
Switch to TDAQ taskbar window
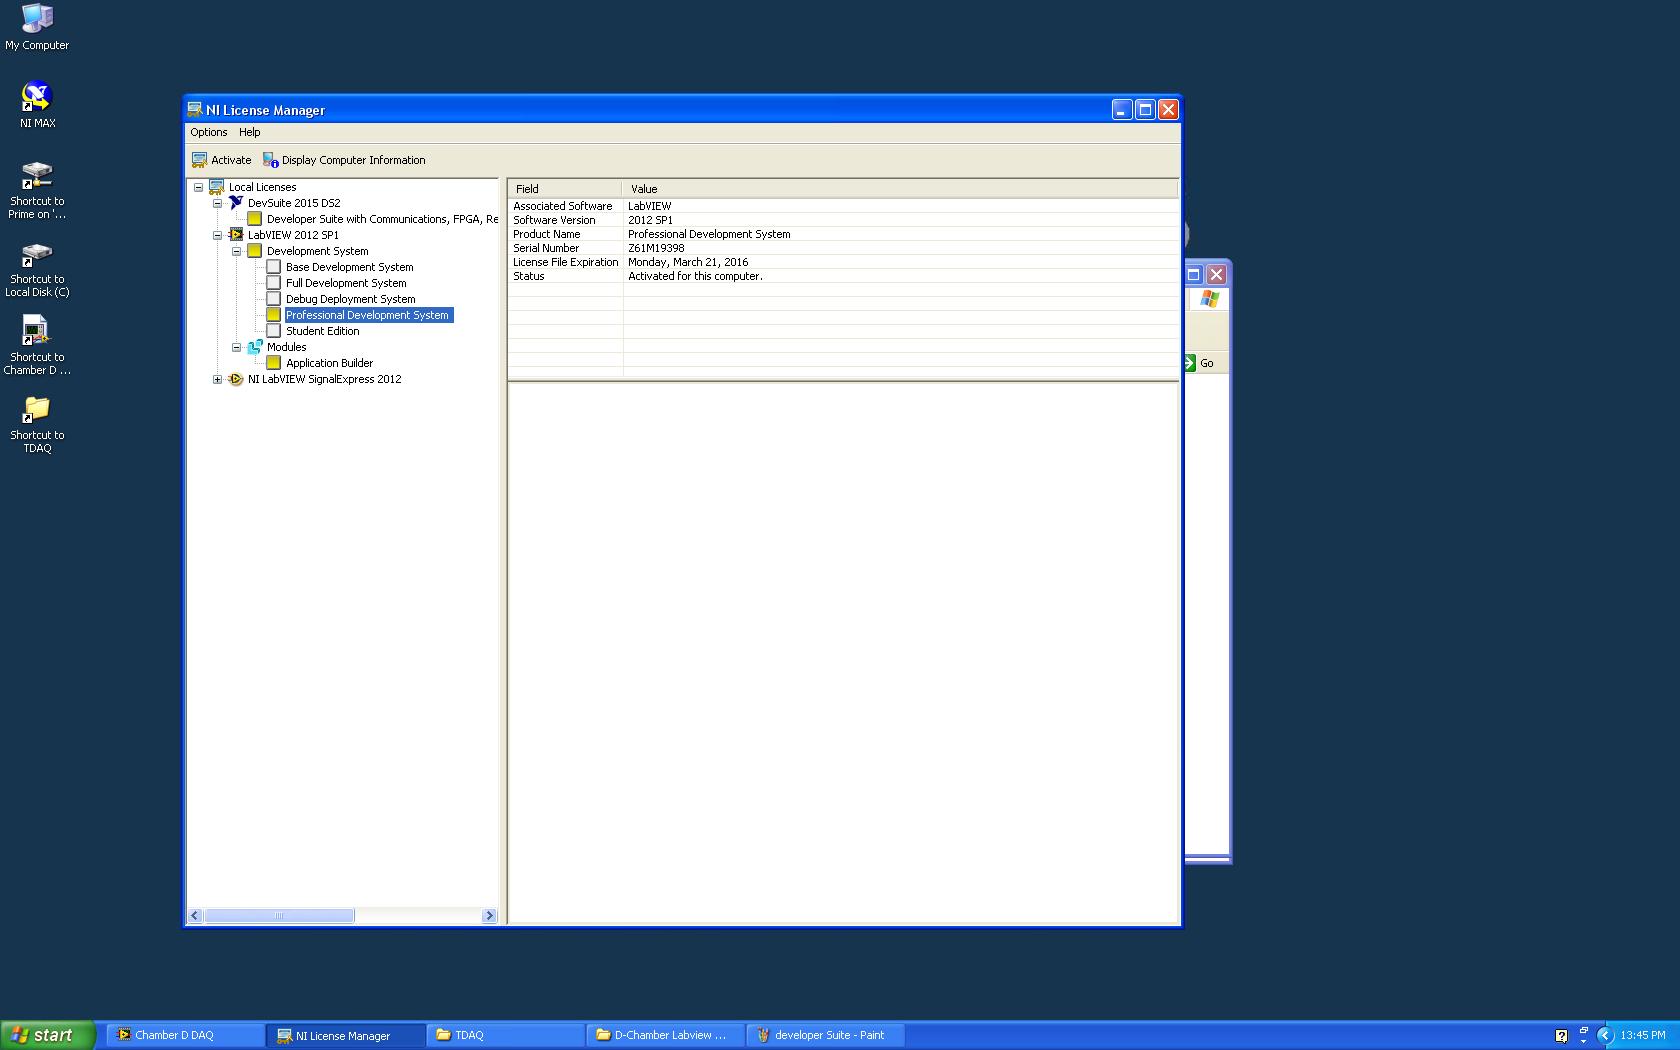pyautogui.click(x=506, y=1035)
